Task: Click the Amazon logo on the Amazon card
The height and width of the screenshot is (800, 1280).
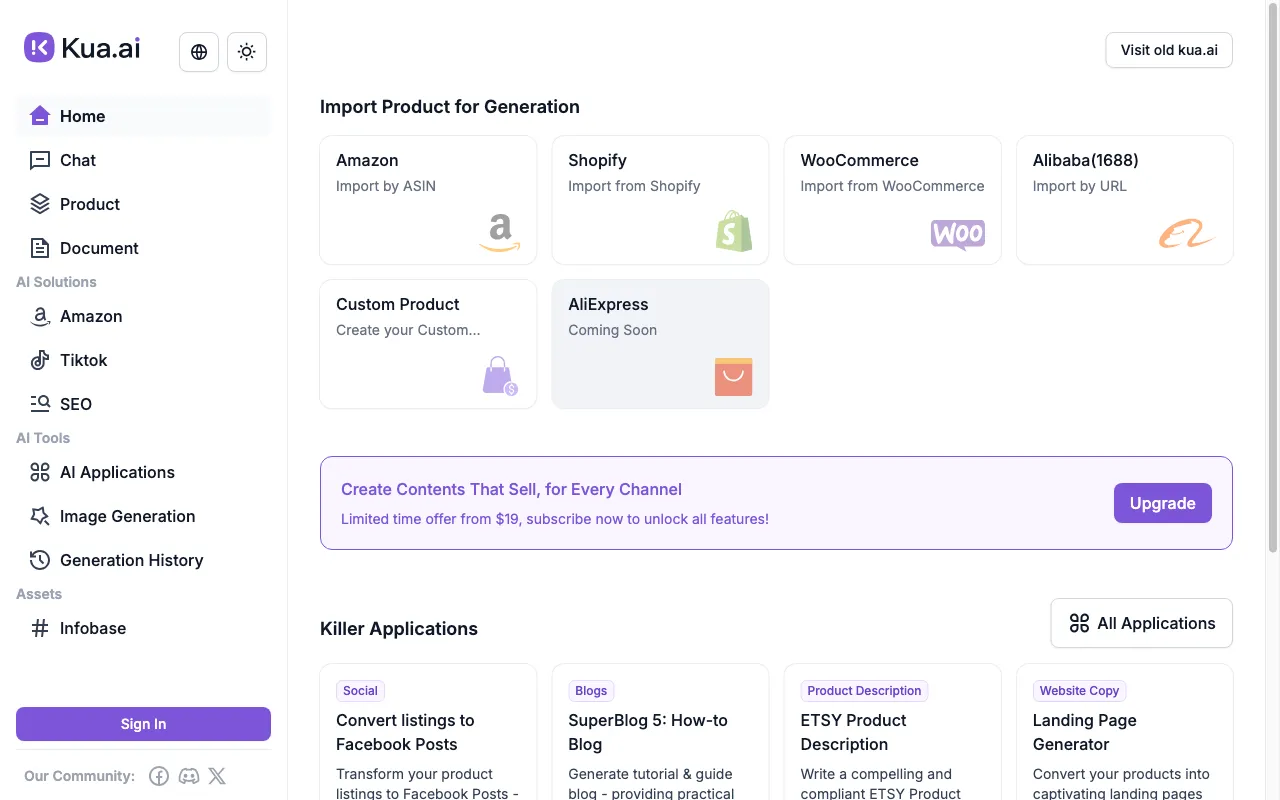Action: (499, 234)
